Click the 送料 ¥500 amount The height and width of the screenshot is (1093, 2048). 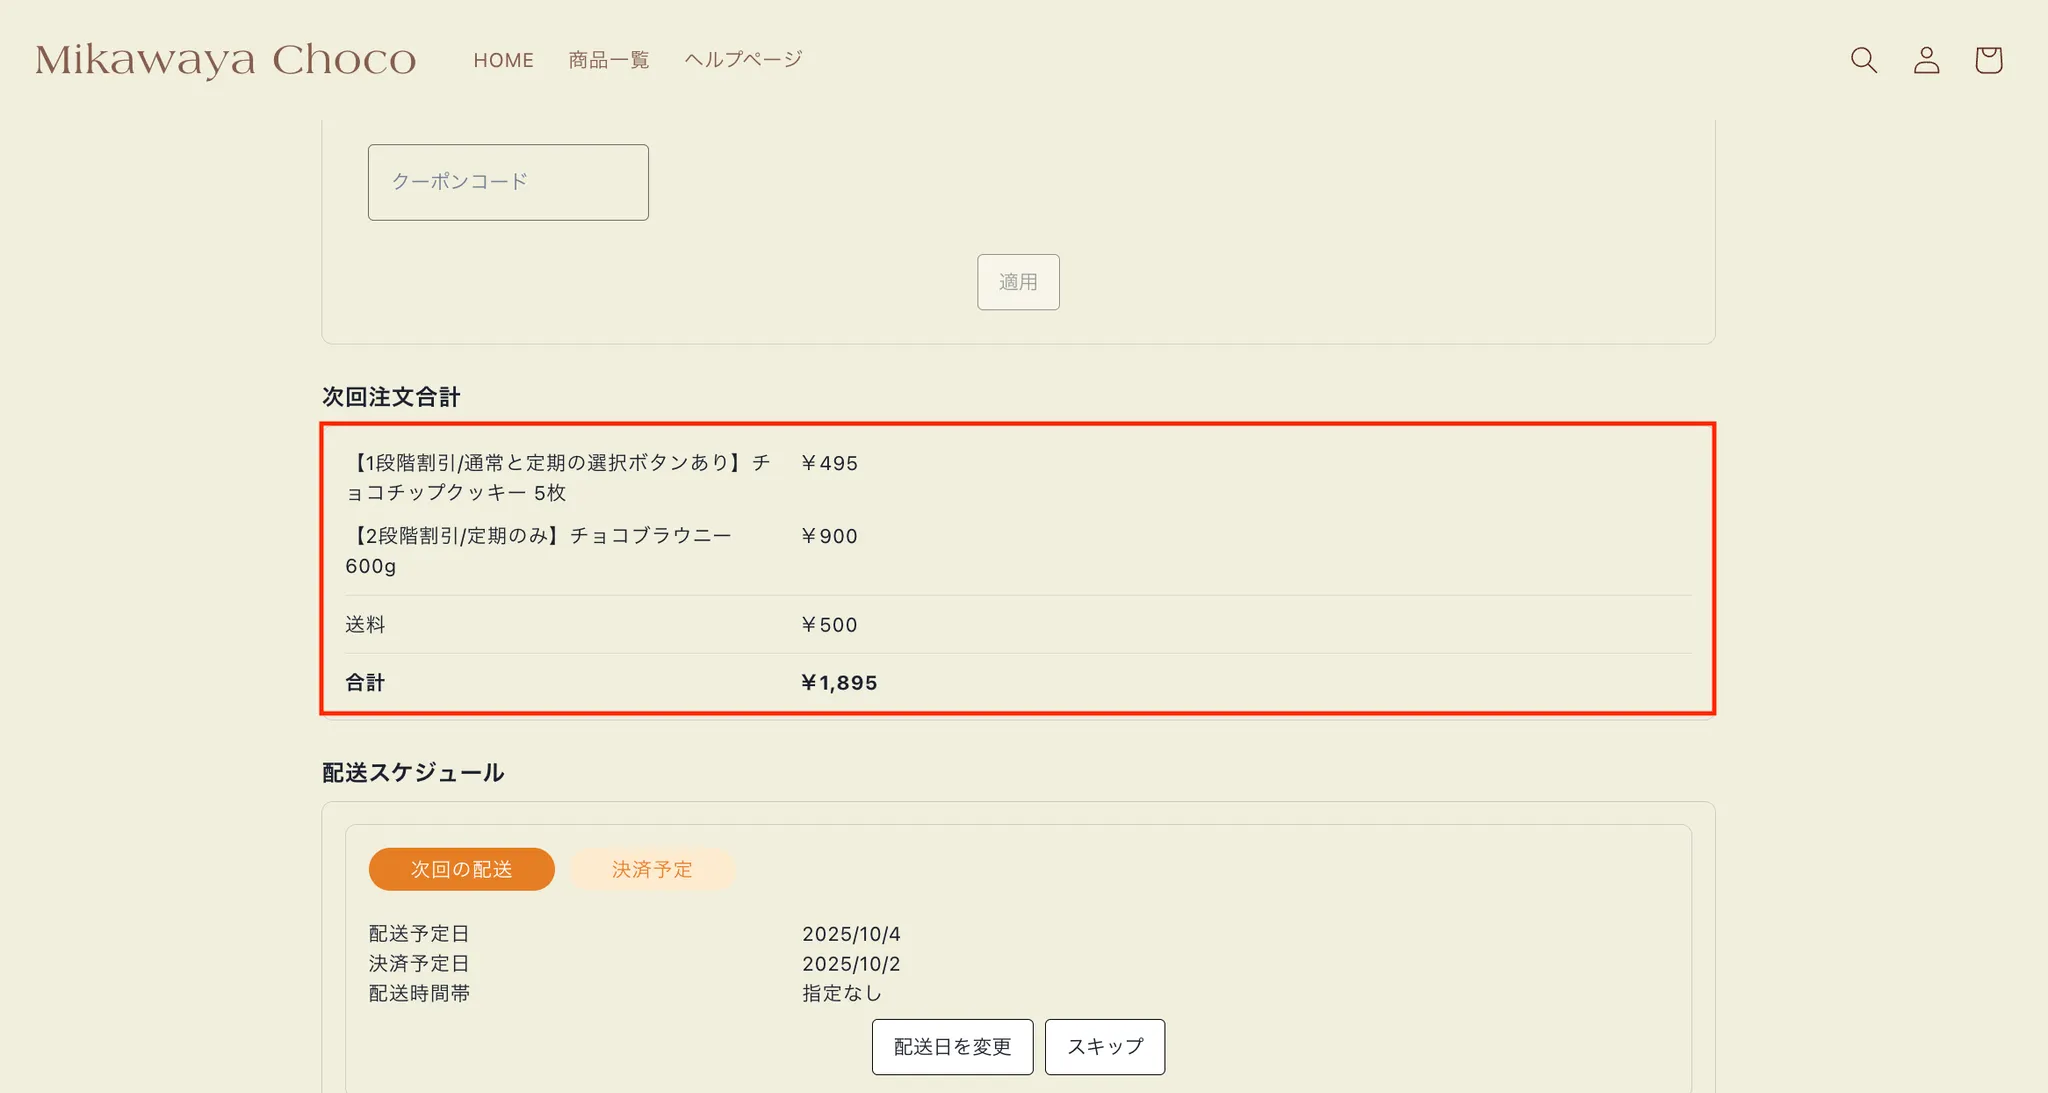(829, 625)
